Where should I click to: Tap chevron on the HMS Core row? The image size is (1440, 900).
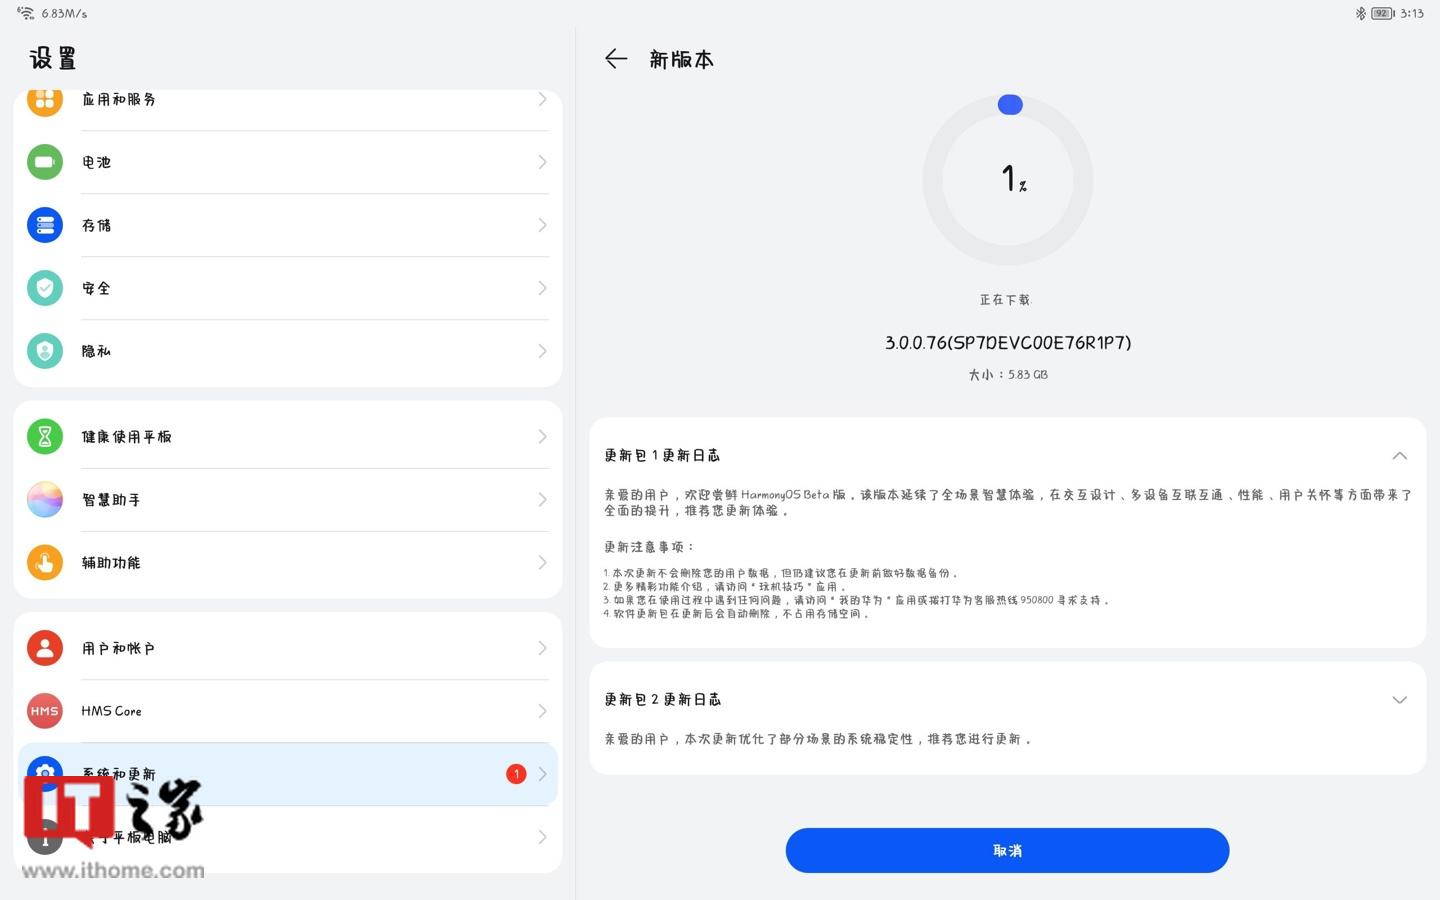point(542,711)
